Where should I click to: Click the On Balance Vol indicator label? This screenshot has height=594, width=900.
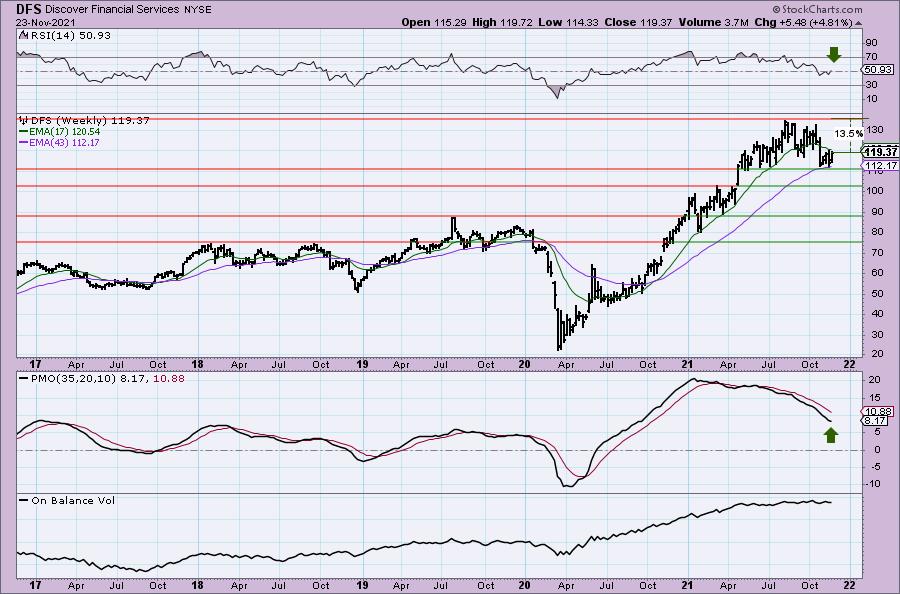(73, 500)
